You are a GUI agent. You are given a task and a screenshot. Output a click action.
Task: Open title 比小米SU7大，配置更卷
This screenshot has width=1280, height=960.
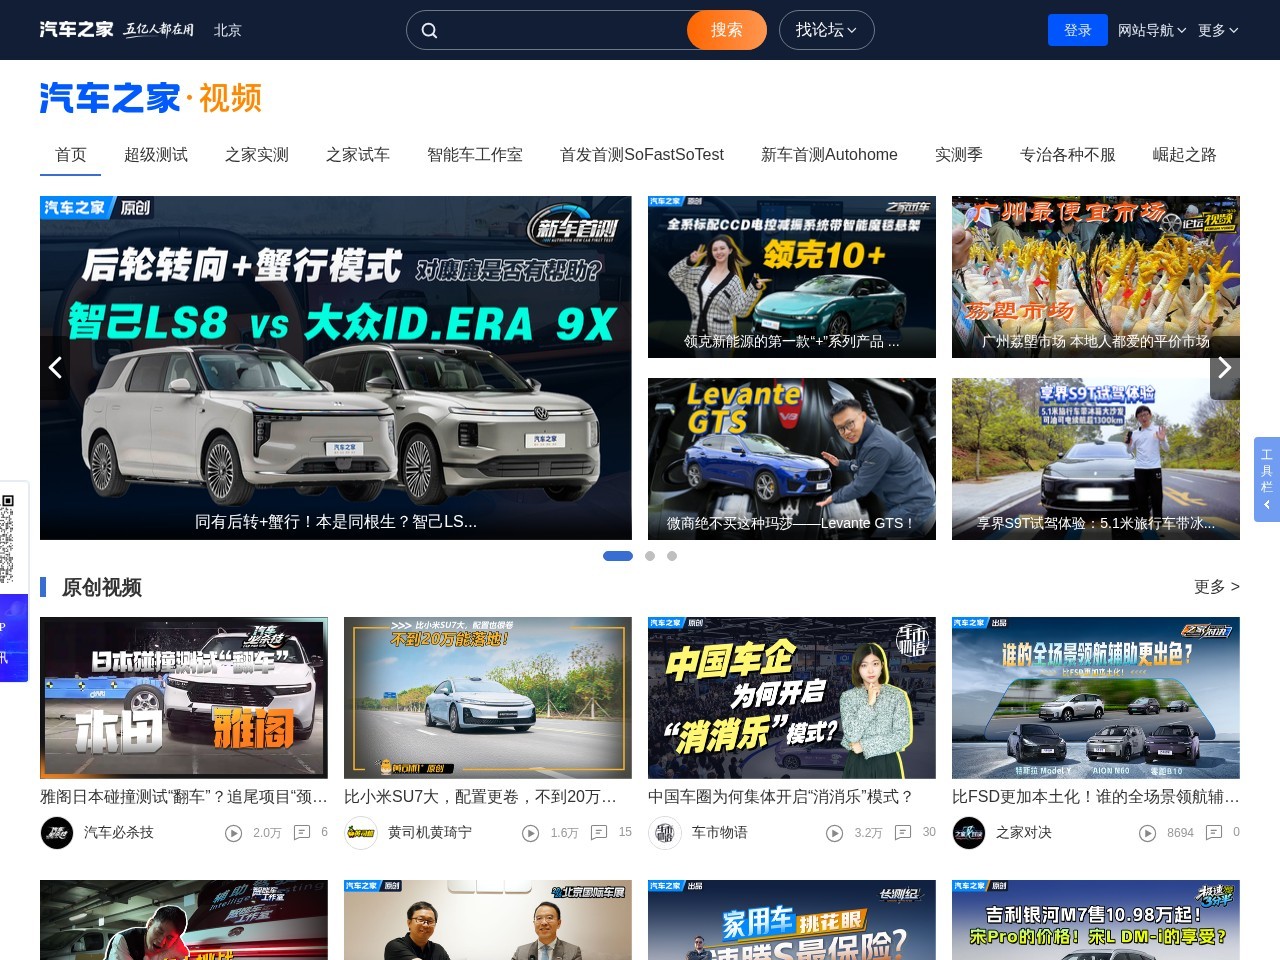480,797
